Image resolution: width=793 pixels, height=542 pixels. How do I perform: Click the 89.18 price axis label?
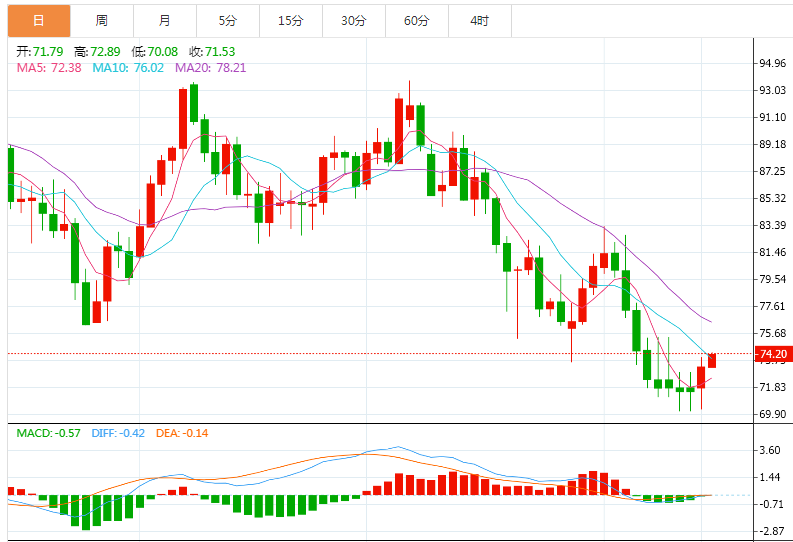click(x=773, y=144)
